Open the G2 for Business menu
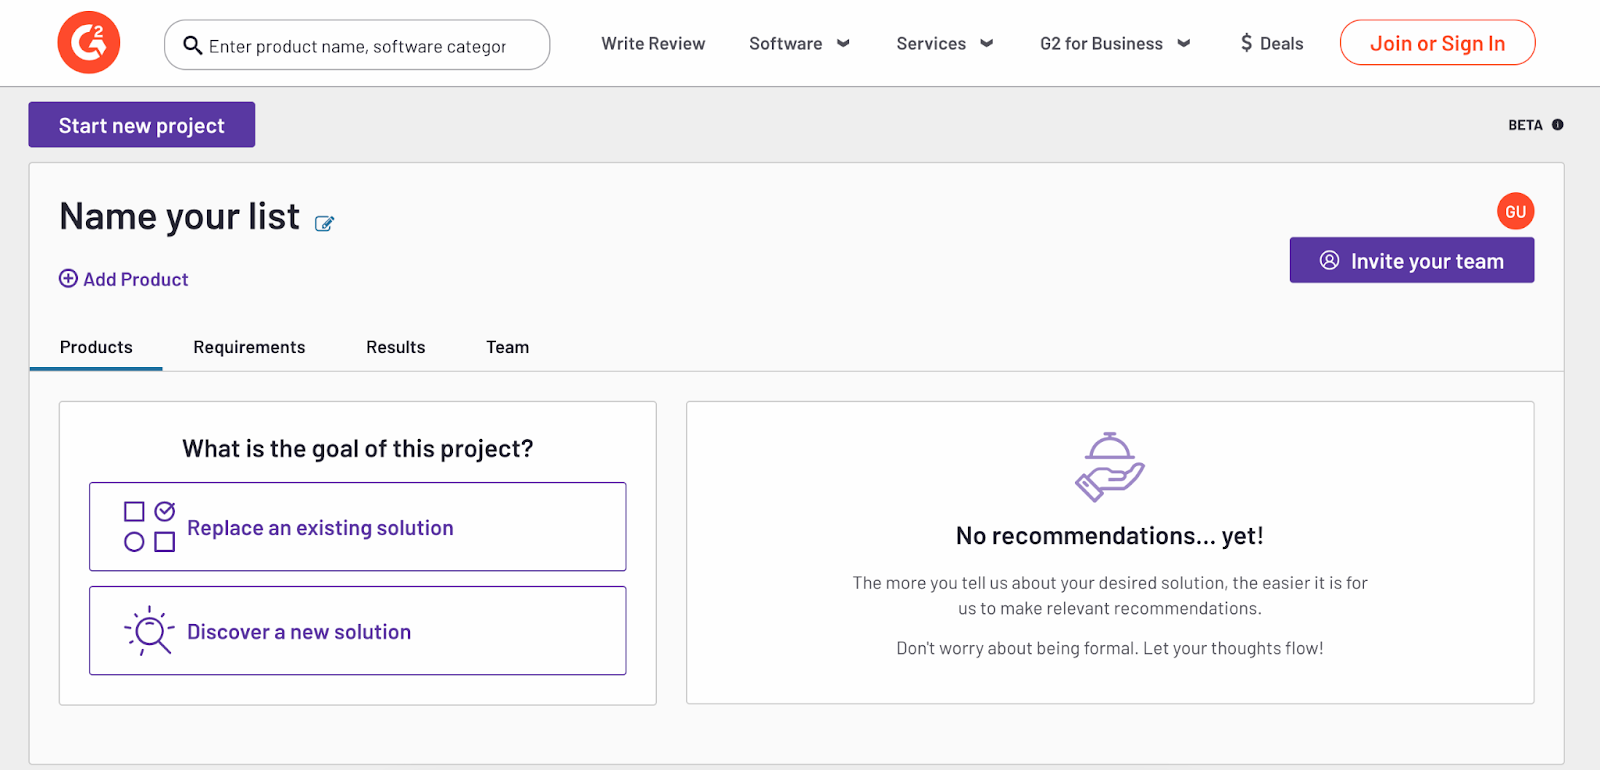Image resolution: width=1600 pixels, height=770 pixels. tap(1115, 43)
